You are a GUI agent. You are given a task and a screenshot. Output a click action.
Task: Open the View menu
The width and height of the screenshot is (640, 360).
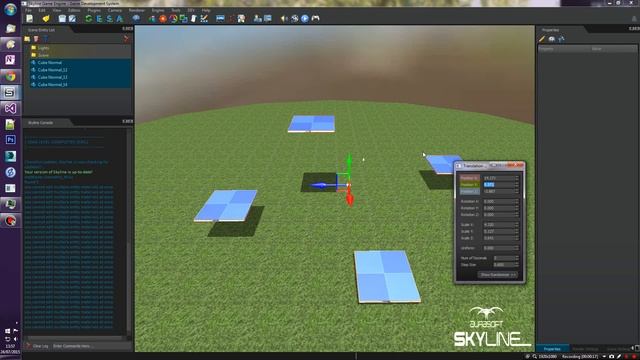tap(57, 10)
